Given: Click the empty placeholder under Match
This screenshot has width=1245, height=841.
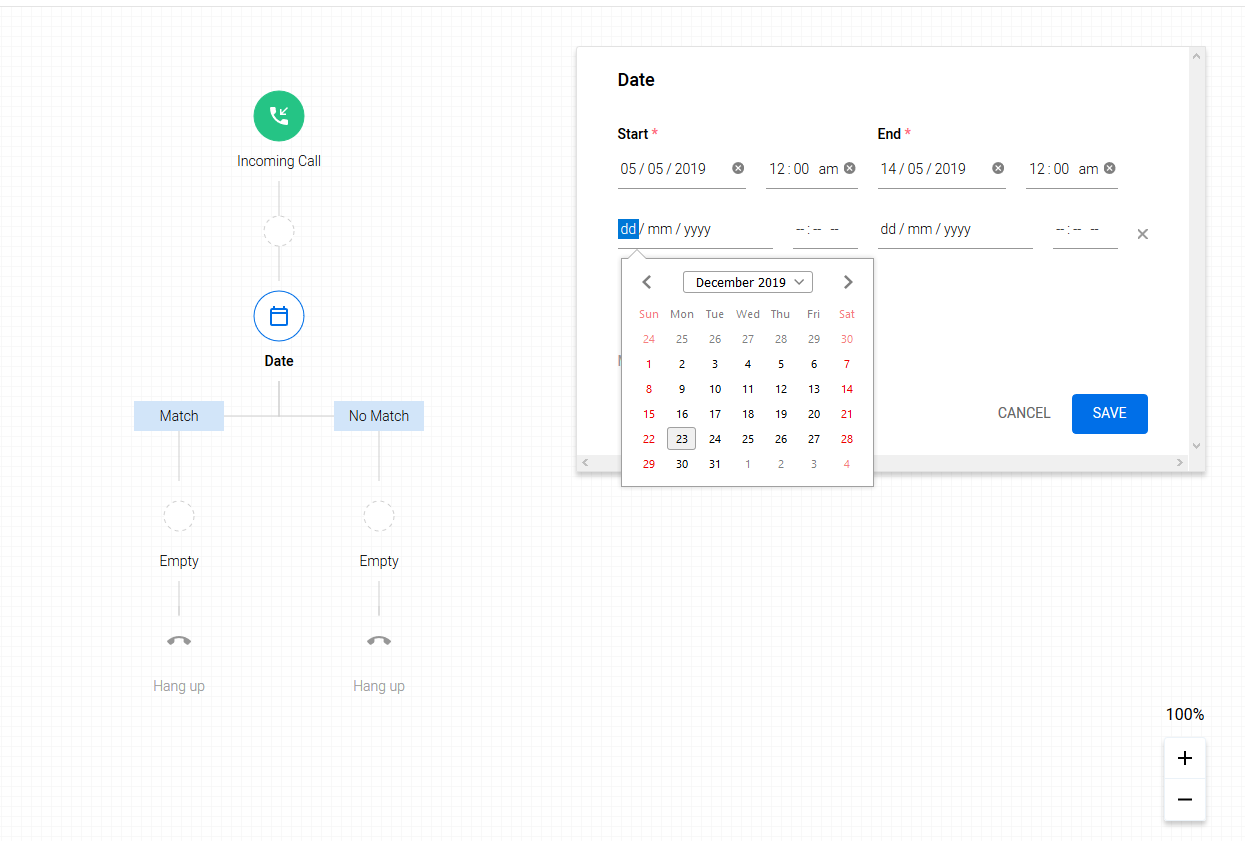Looking at the screenshot, I should point(179,516).
